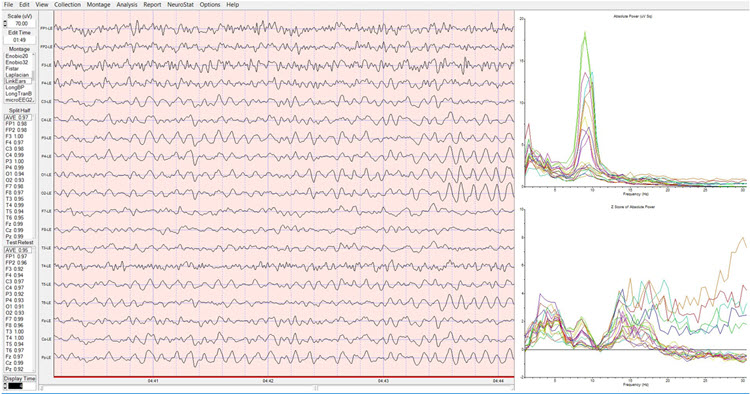Open the NeuroStat menu

click(180, 5)
